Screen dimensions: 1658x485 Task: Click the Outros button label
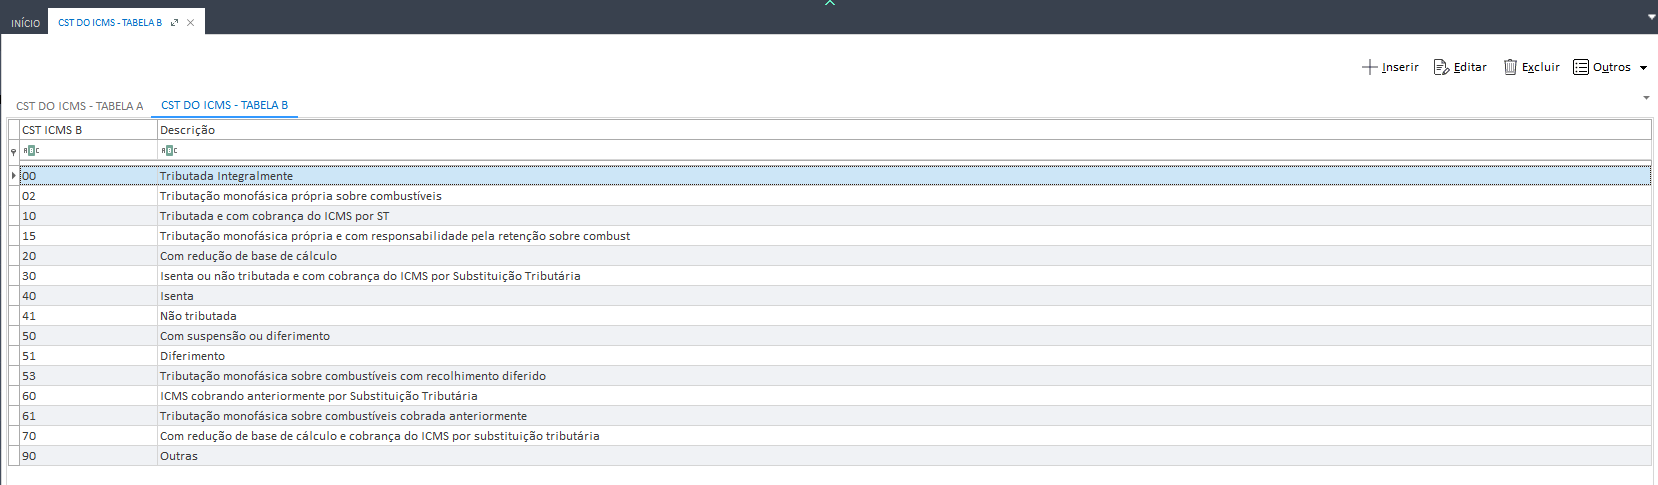(1612, 67)
